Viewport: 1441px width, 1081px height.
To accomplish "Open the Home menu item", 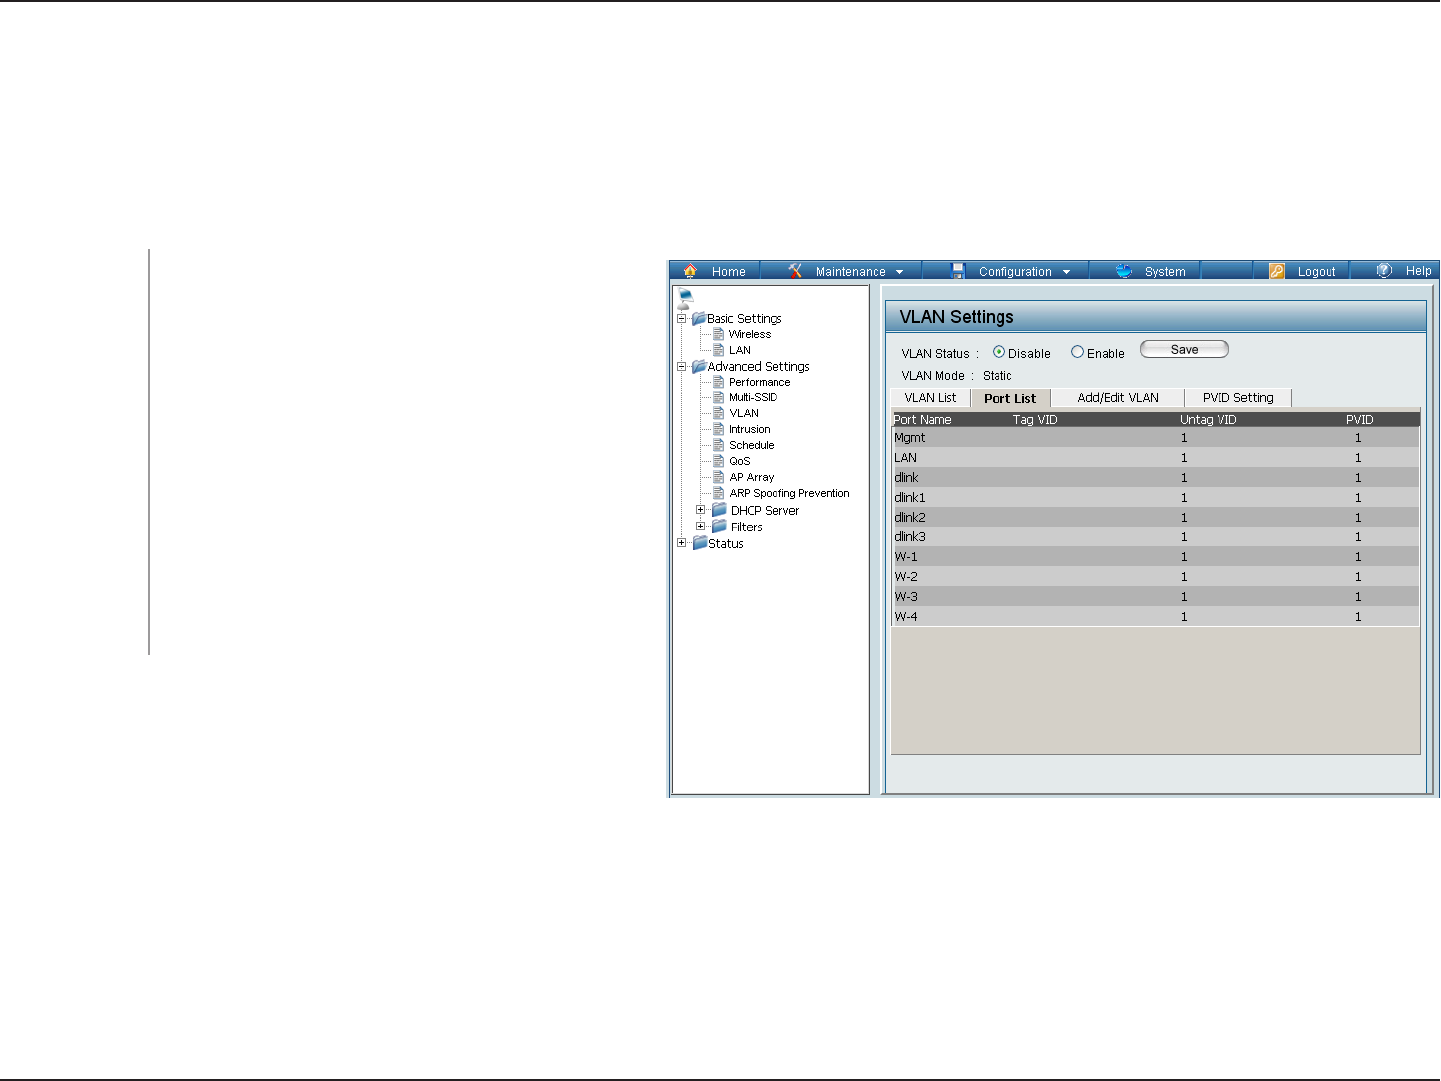I will coord(729,272).
